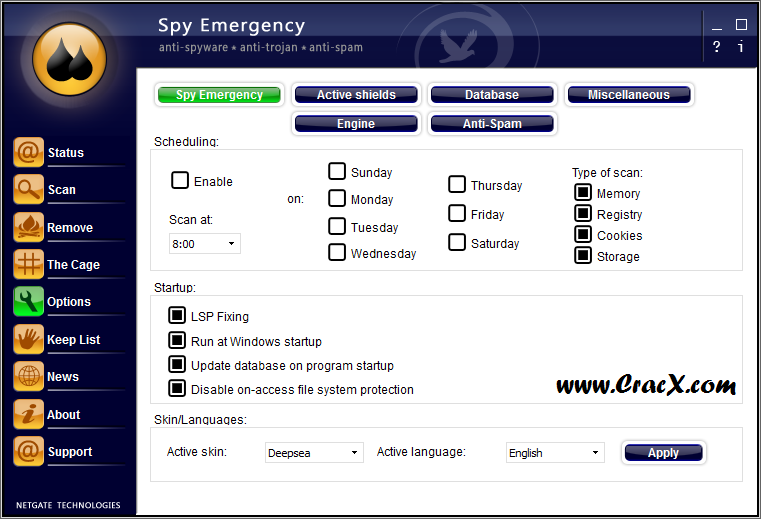Uncheck the LSP Fixing option

point(177,315)
